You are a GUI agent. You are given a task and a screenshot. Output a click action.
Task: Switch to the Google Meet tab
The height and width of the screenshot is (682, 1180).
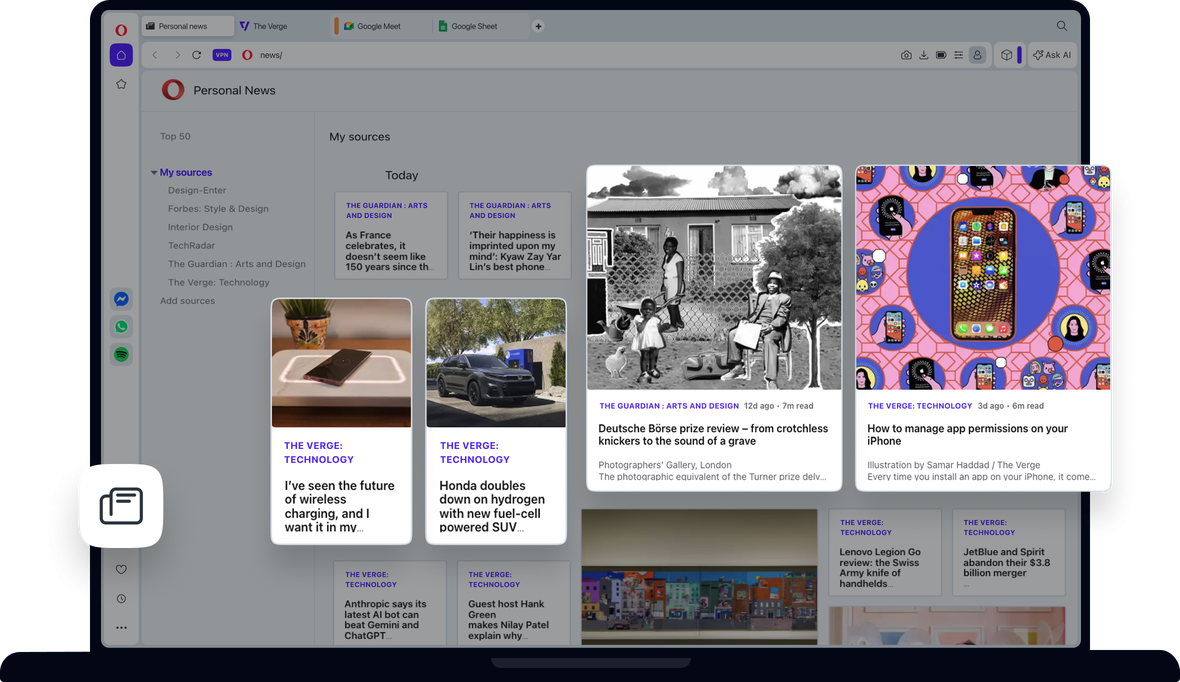378,26
